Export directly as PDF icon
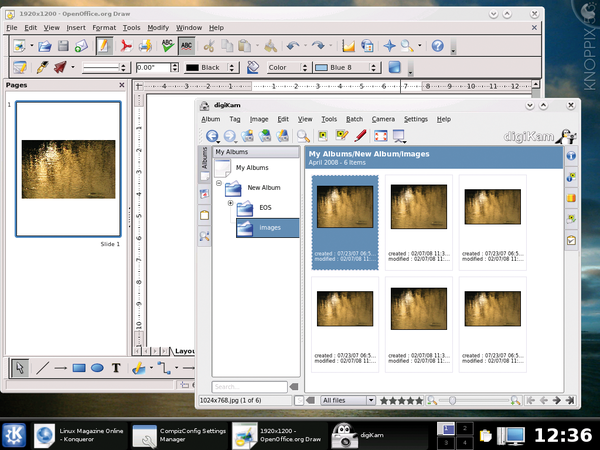Viewport: 600px width, 450px height. tap(126, 46)
